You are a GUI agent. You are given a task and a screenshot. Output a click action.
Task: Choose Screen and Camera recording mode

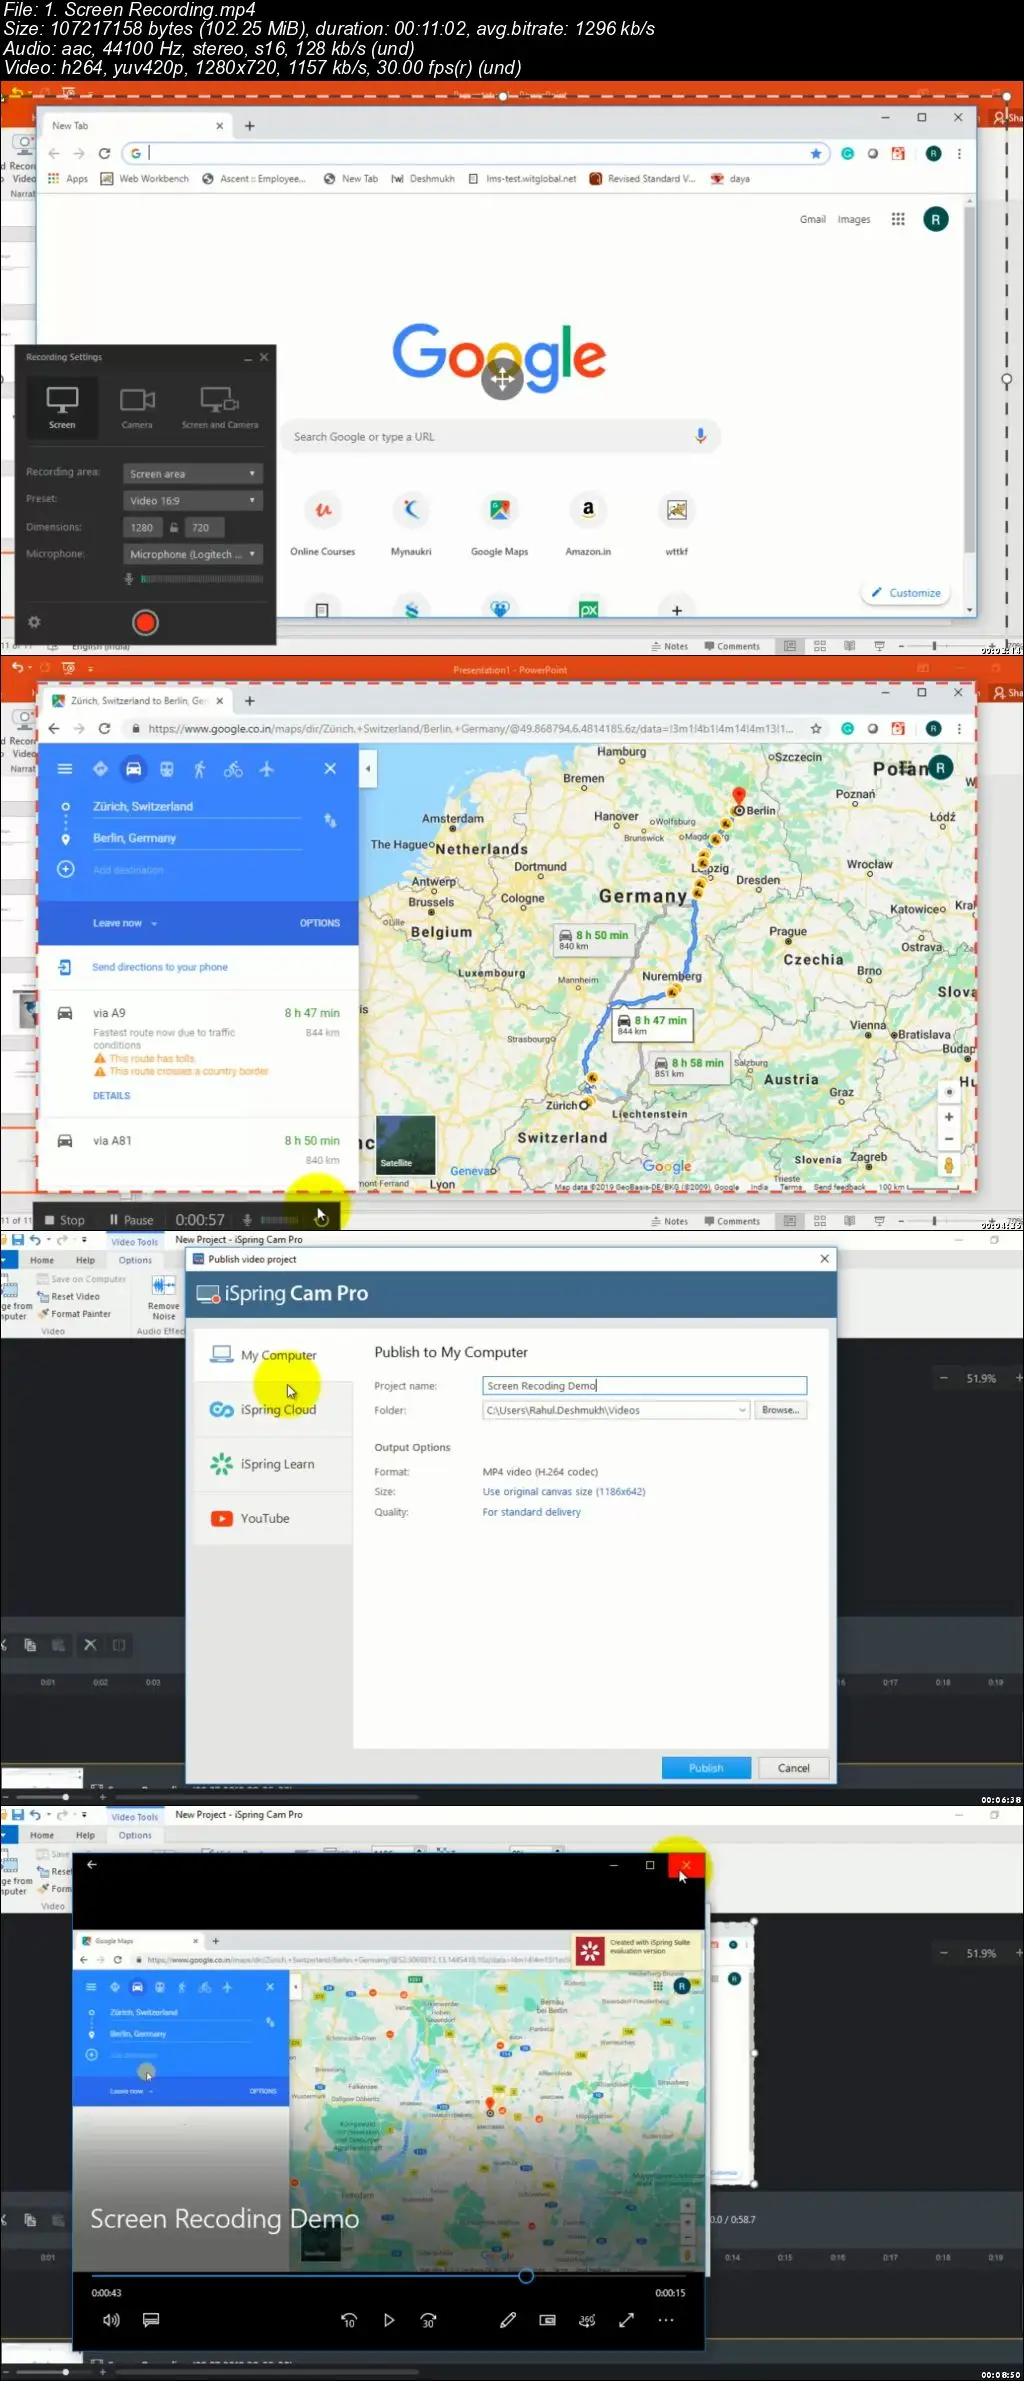(x=220, y=407)
